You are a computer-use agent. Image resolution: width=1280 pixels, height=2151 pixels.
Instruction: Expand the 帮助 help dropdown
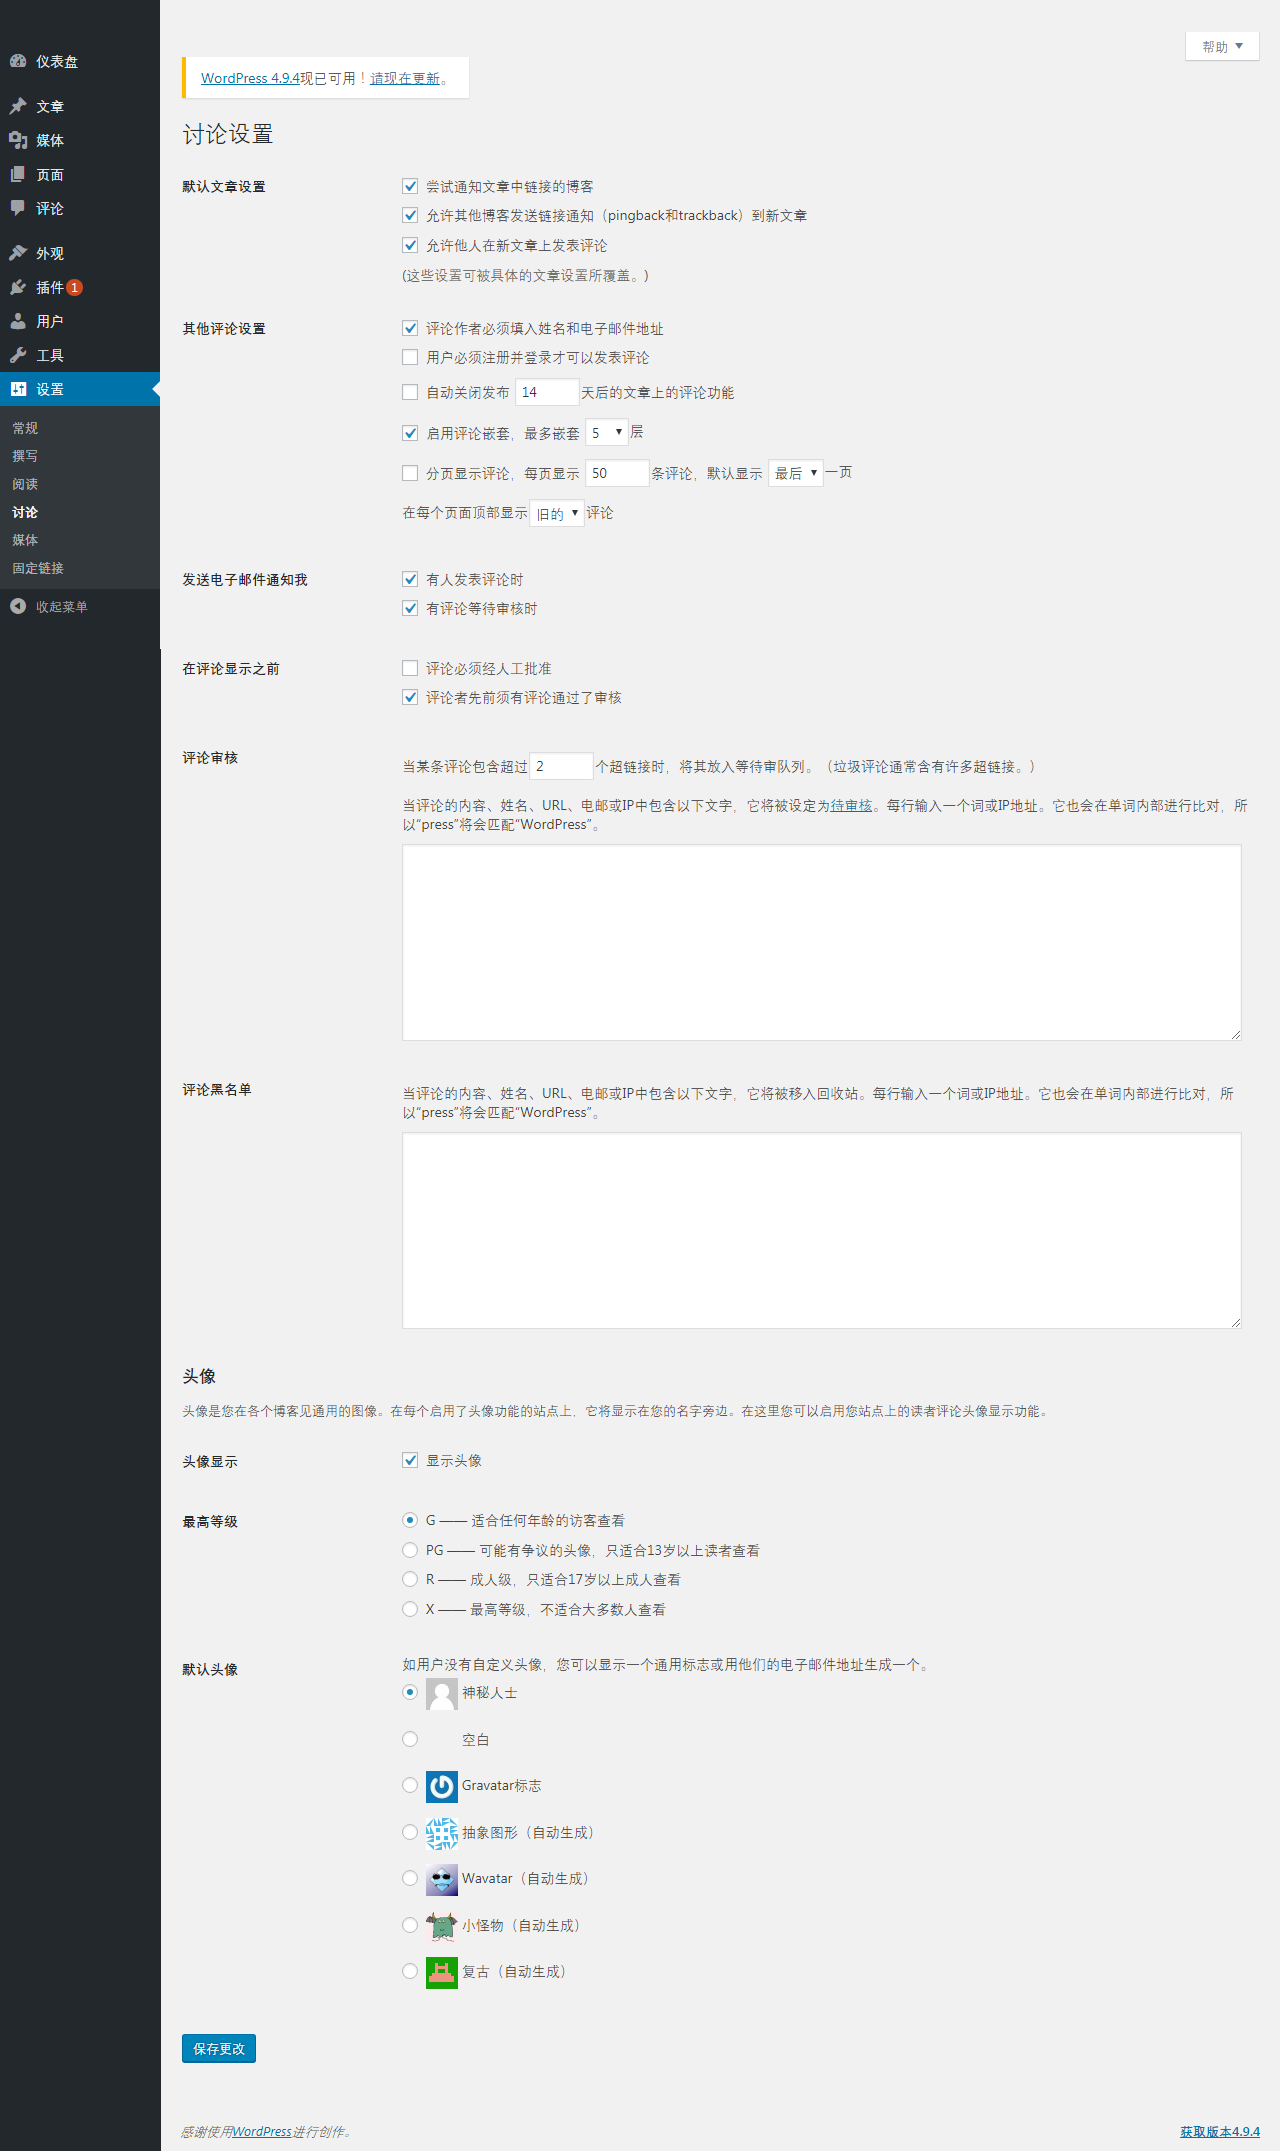[1222, 46]
